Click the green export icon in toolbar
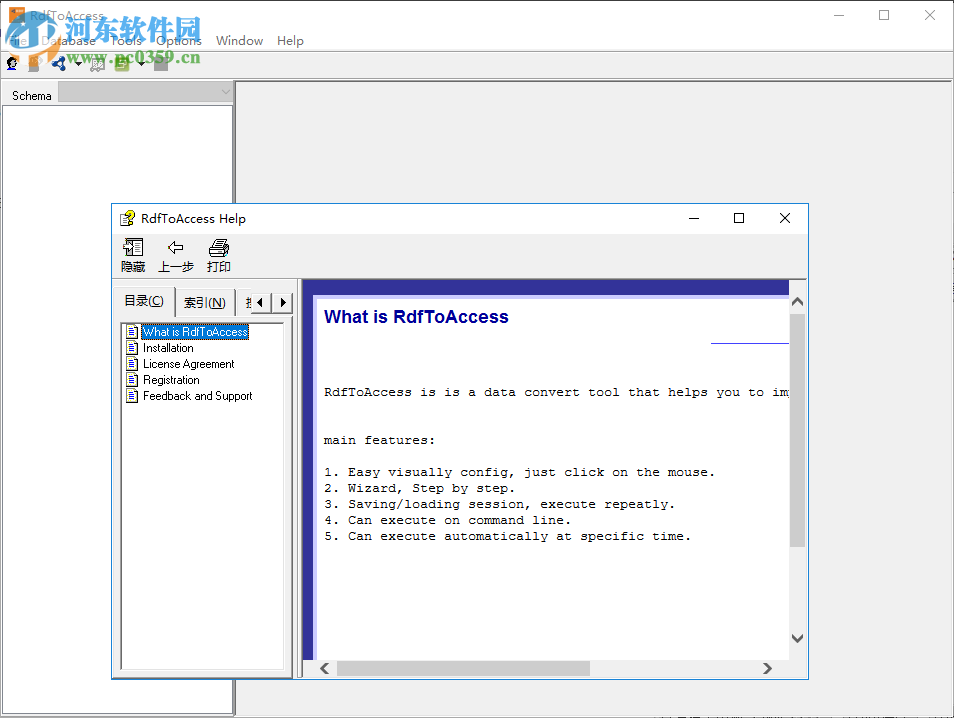 point(122,63)
